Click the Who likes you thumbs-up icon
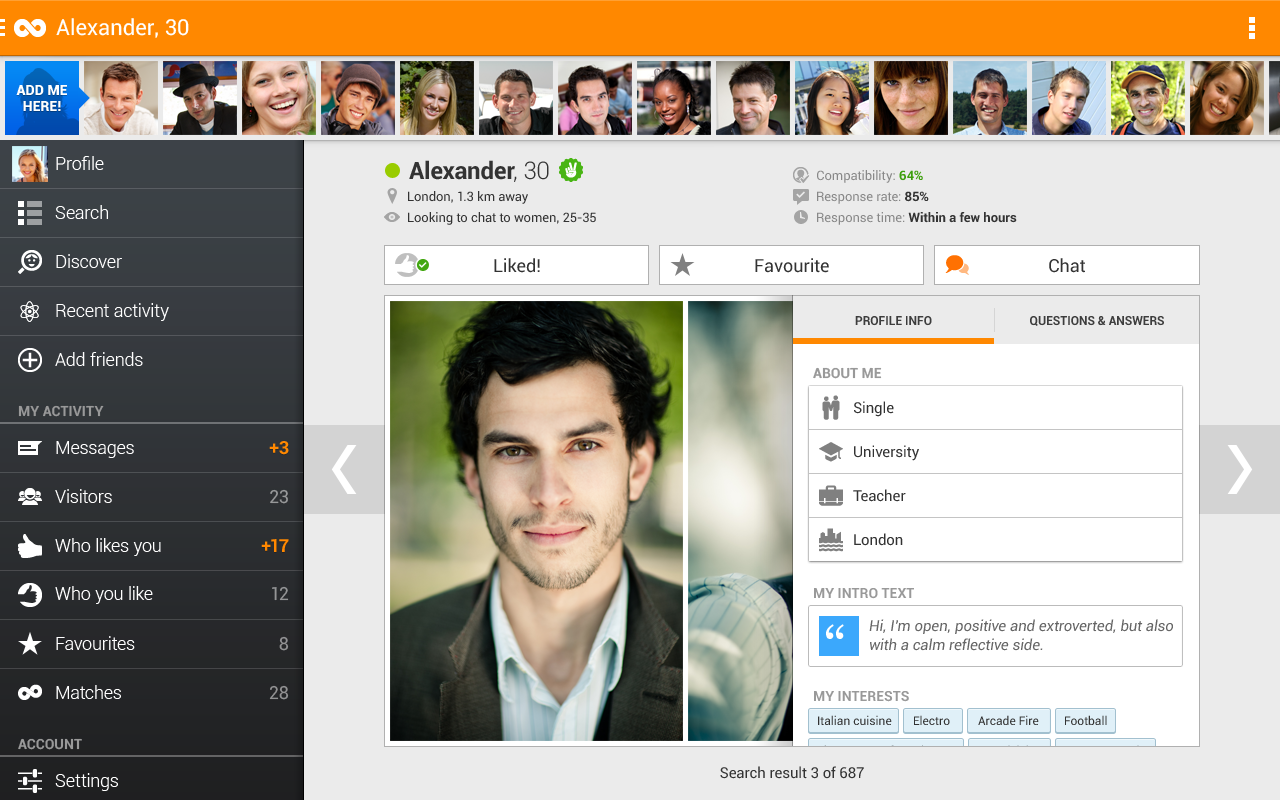The width and height of the screenshot is (1280, 800). click(x=30, y=546)
